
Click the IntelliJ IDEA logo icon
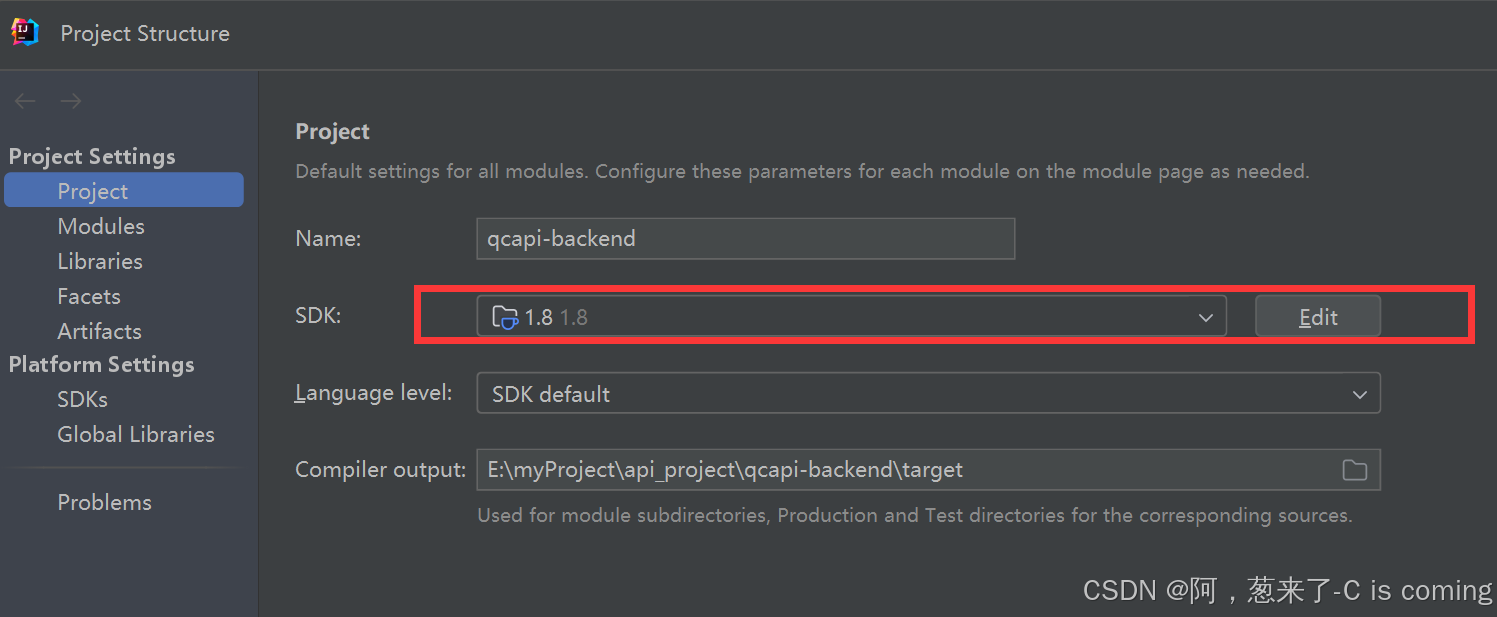25,33
